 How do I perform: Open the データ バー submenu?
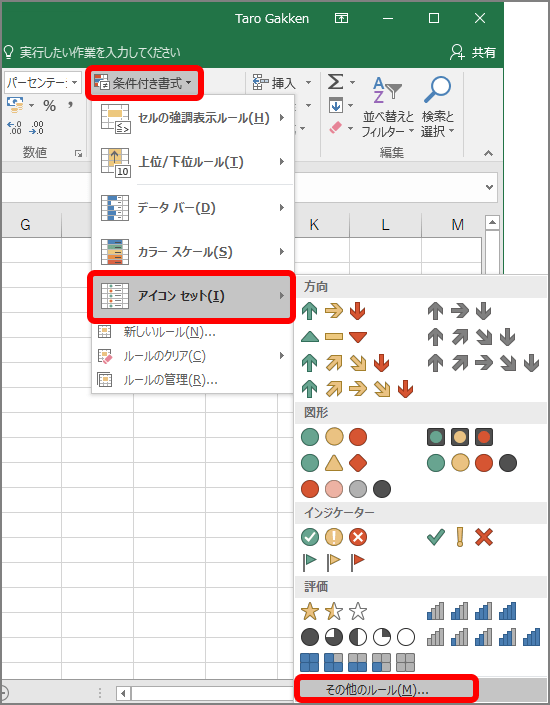point(192,208)
